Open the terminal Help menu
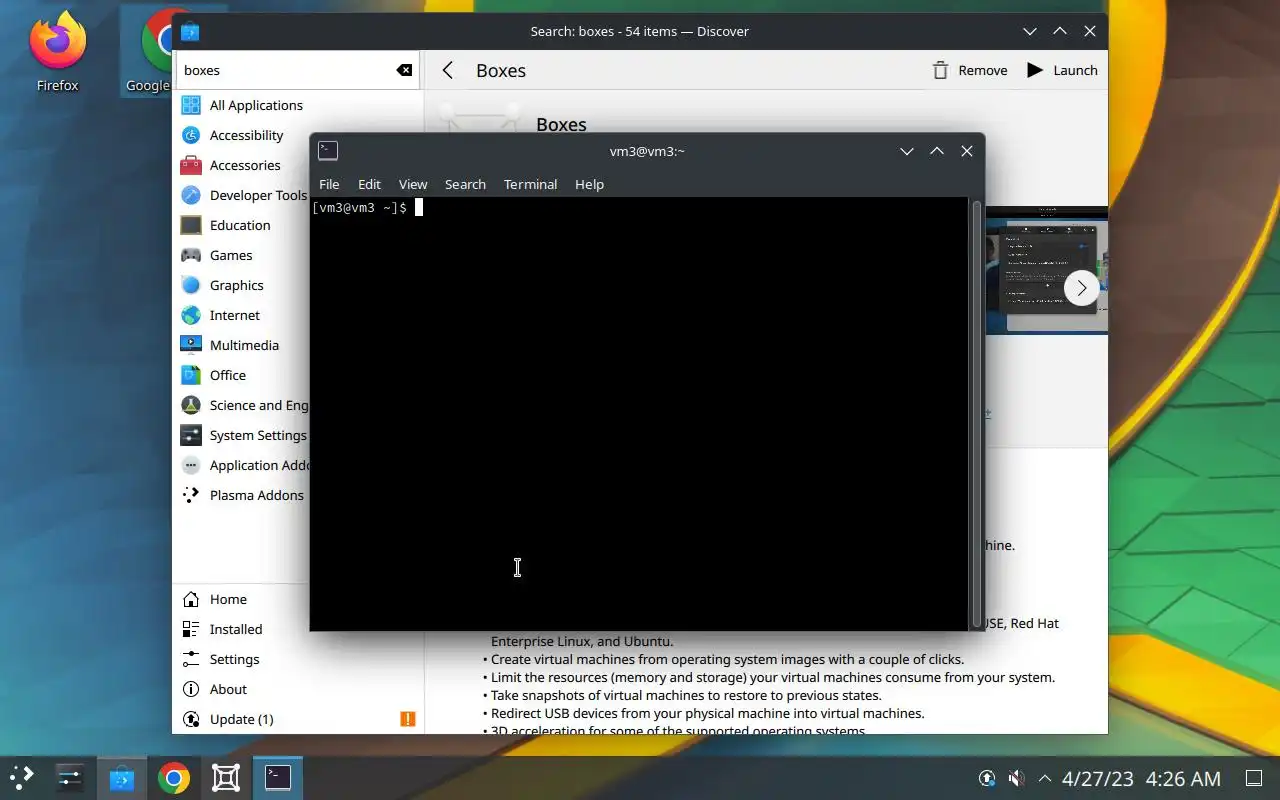Screen dimensions: 1280x800 [x=589, y=184]
